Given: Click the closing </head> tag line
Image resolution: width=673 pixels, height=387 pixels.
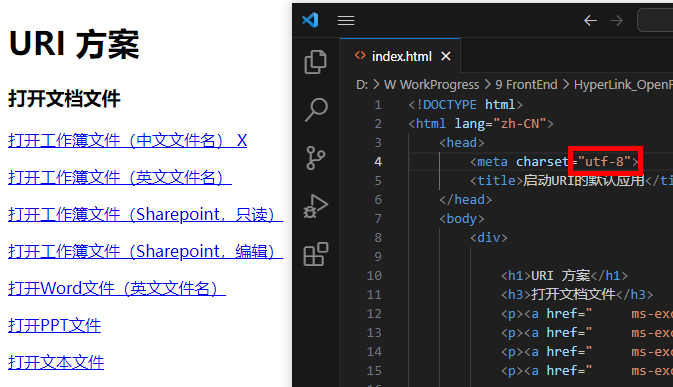Looking at the screenshot, I should pyautogui.click(x=466, y=200).
